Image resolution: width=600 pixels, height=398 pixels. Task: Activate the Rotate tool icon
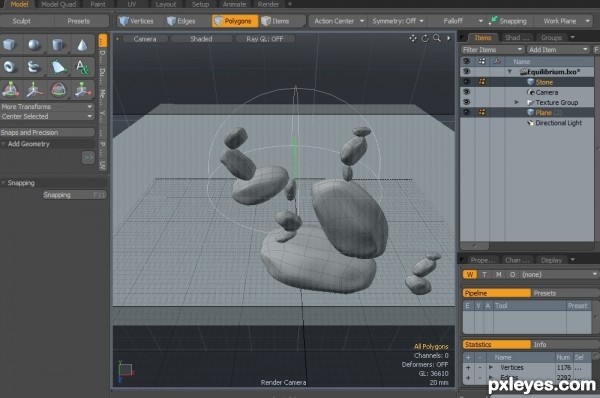pos(58,90)
